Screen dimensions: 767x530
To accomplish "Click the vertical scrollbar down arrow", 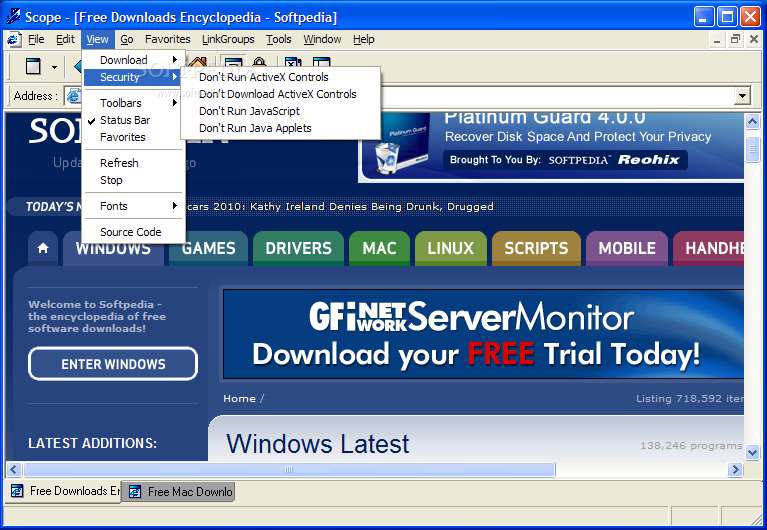I will click(x=752, y=453).
